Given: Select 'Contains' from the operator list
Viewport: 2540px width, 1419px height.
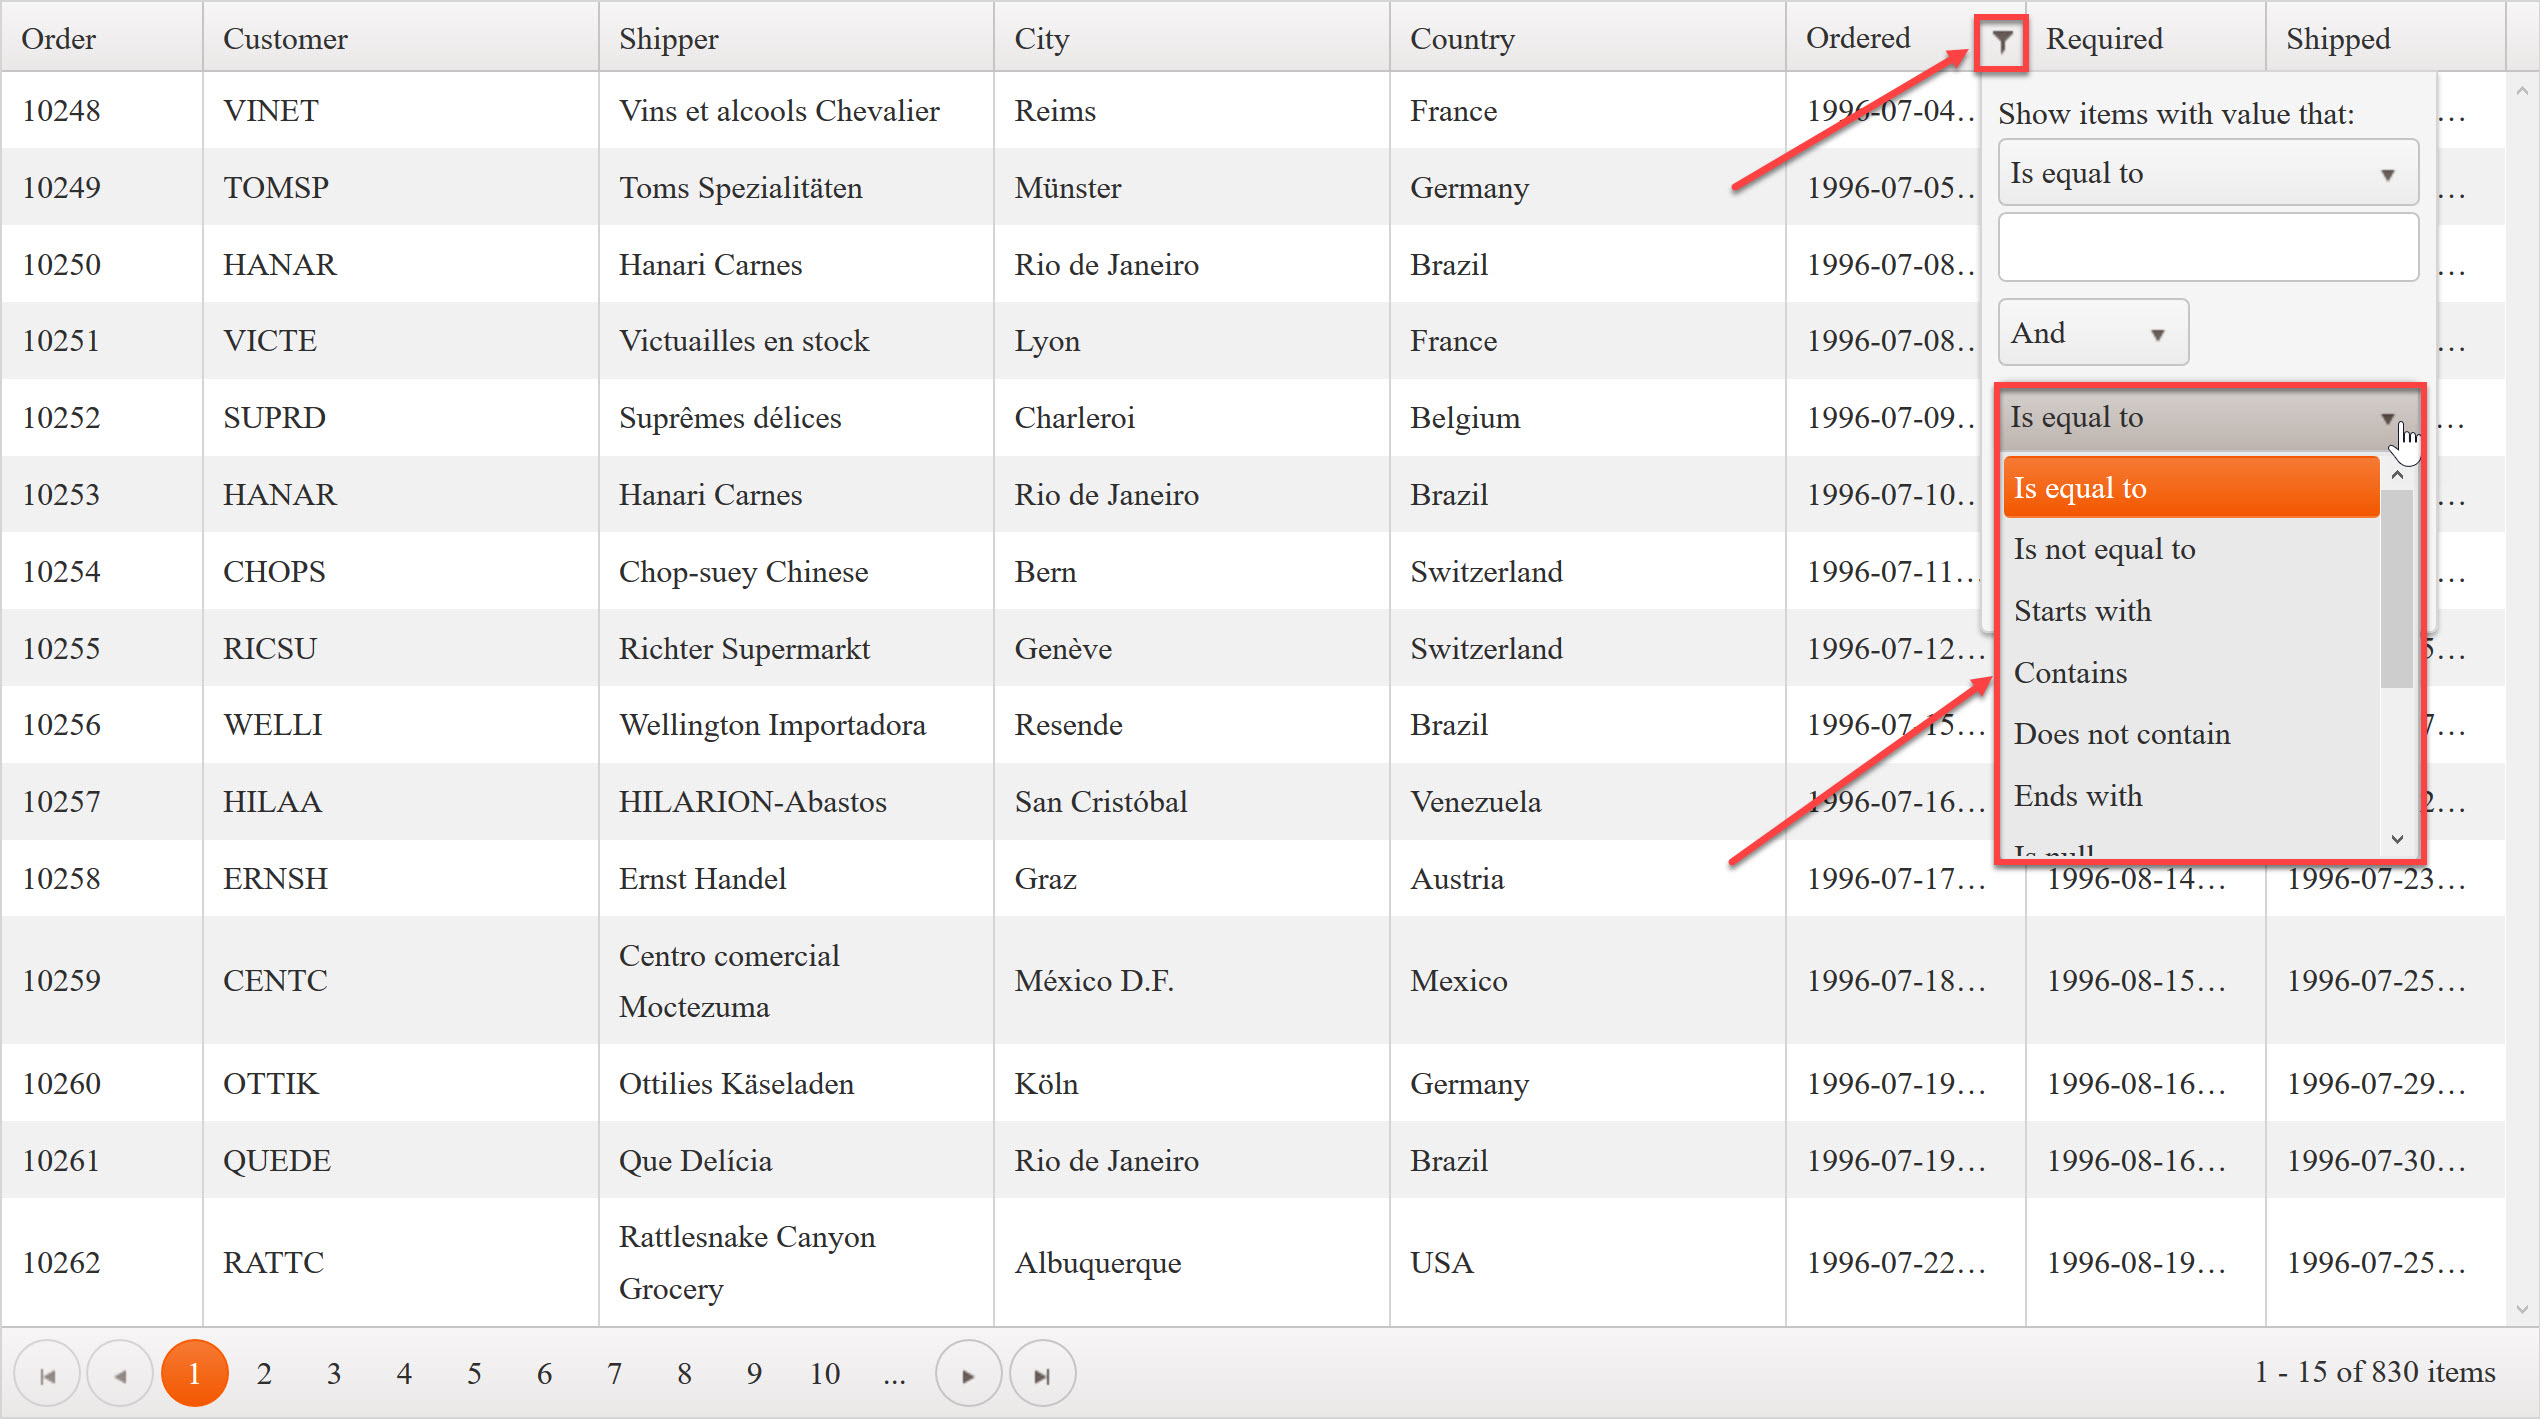Looking at the screenshot, I should pyautogui.click(x=2070, y=672).
